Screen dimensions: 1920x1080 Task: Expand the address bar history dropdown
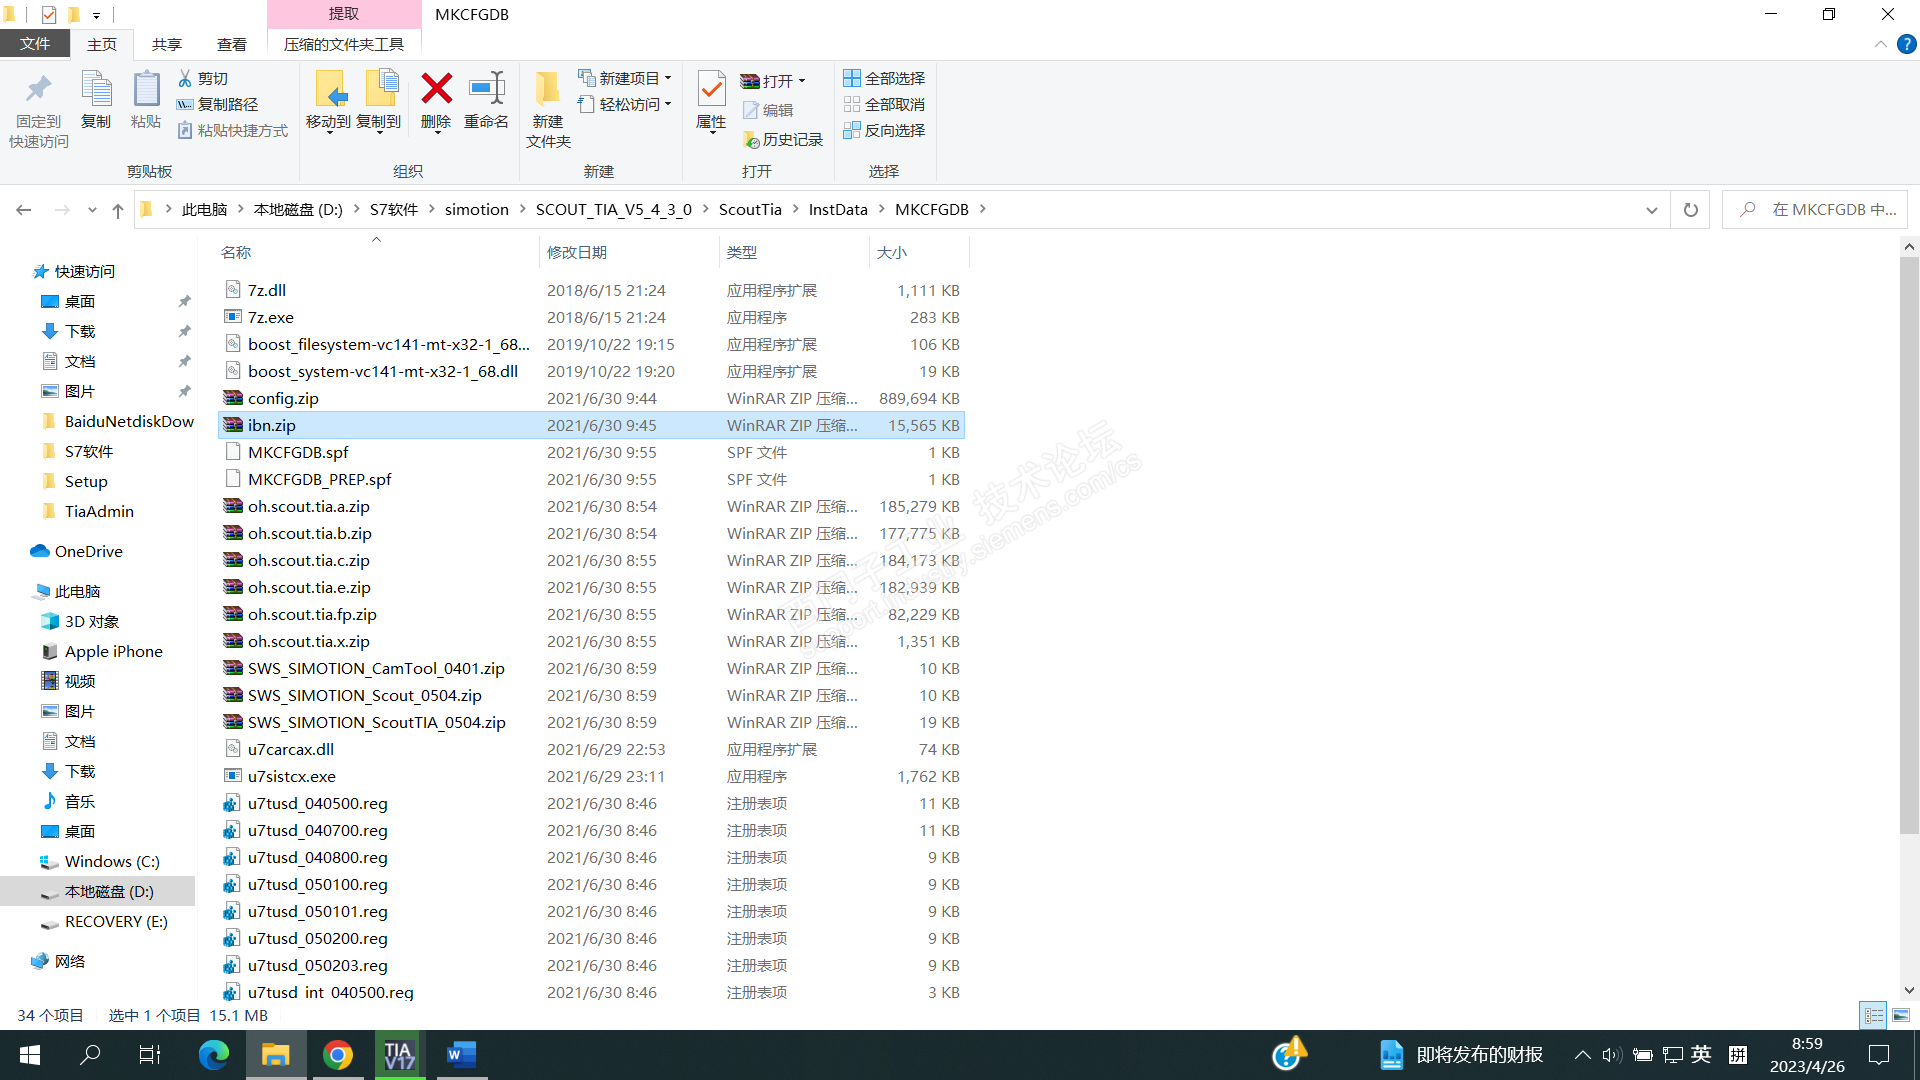(1651, 210)
